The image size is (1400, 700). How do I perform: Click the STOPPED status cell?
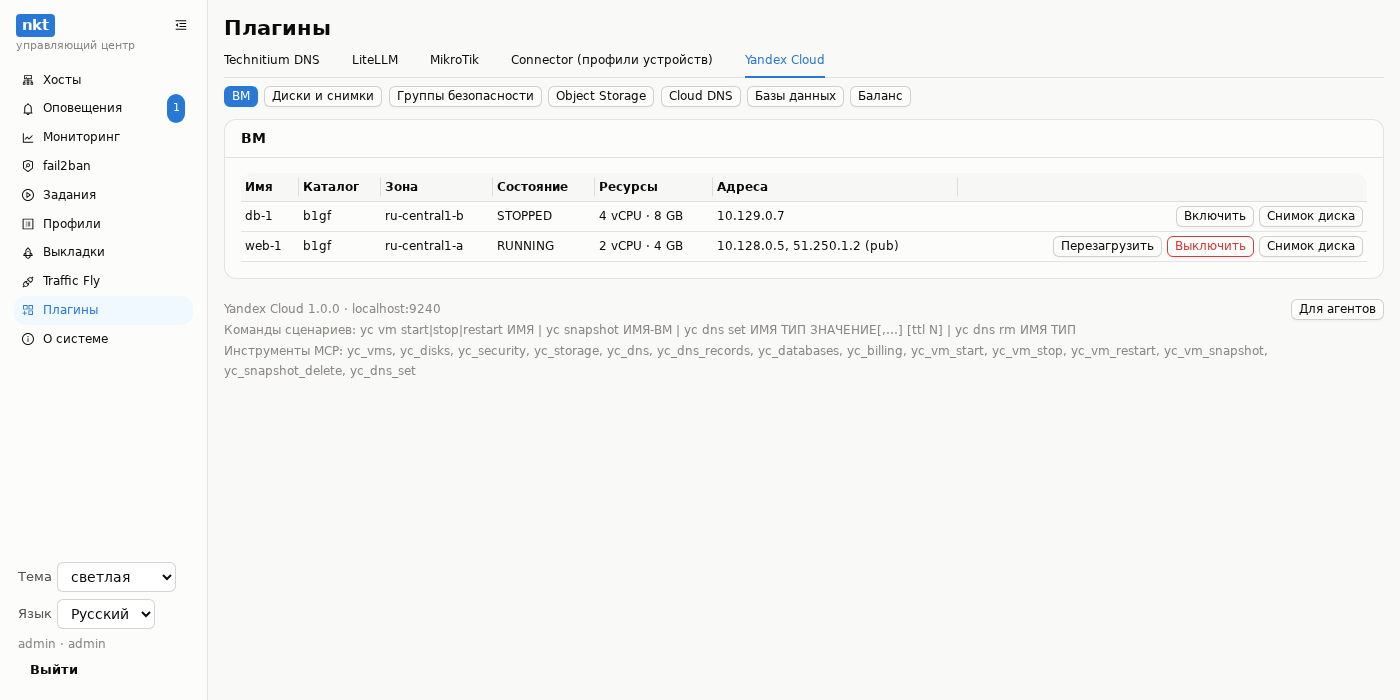543,216
